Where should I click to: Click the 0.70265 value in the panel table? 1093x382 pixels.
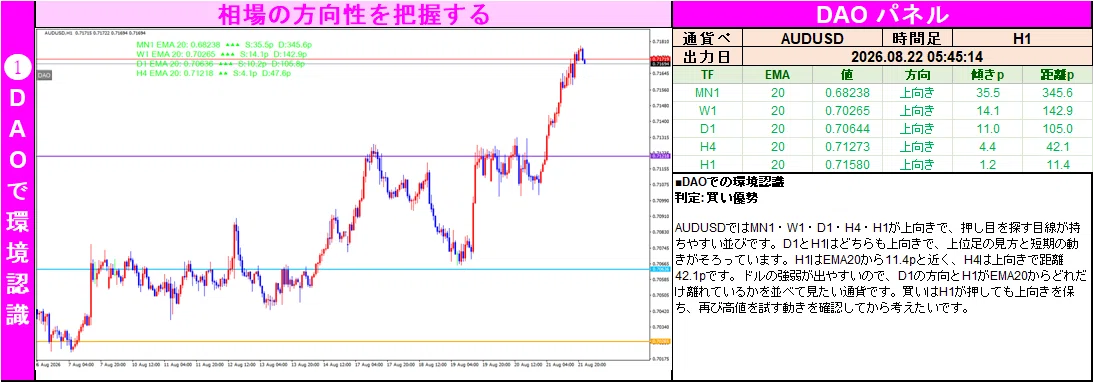(847, 111)
